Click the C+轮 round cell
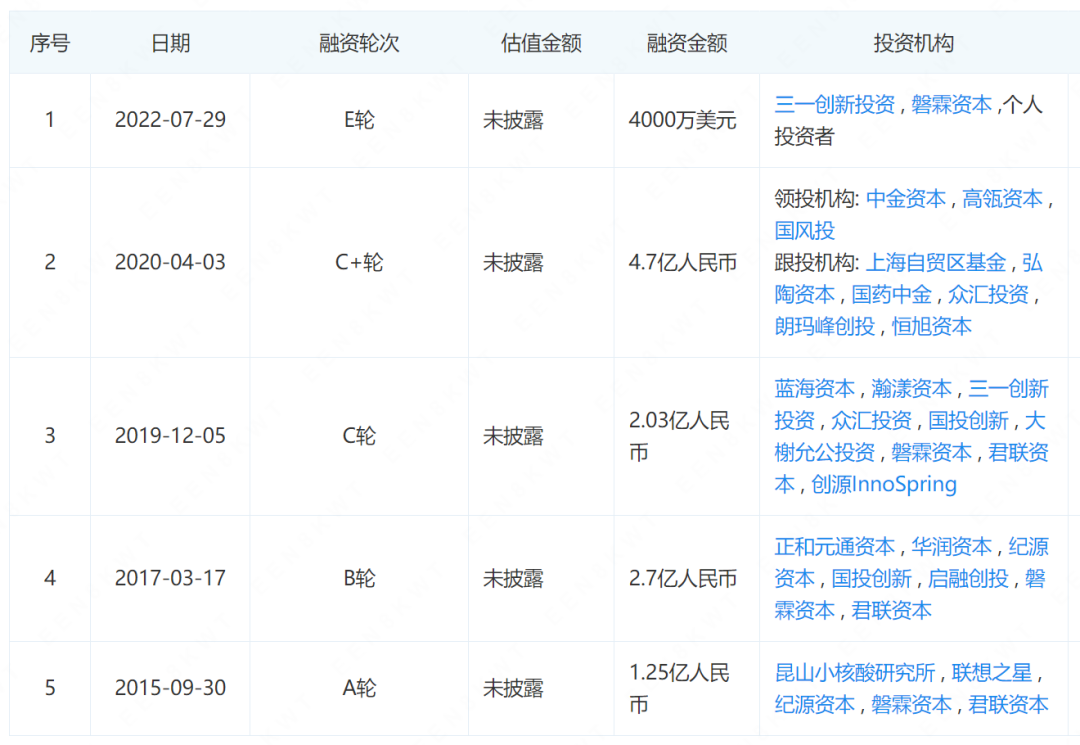1080x745 pixels. (359, 262)
